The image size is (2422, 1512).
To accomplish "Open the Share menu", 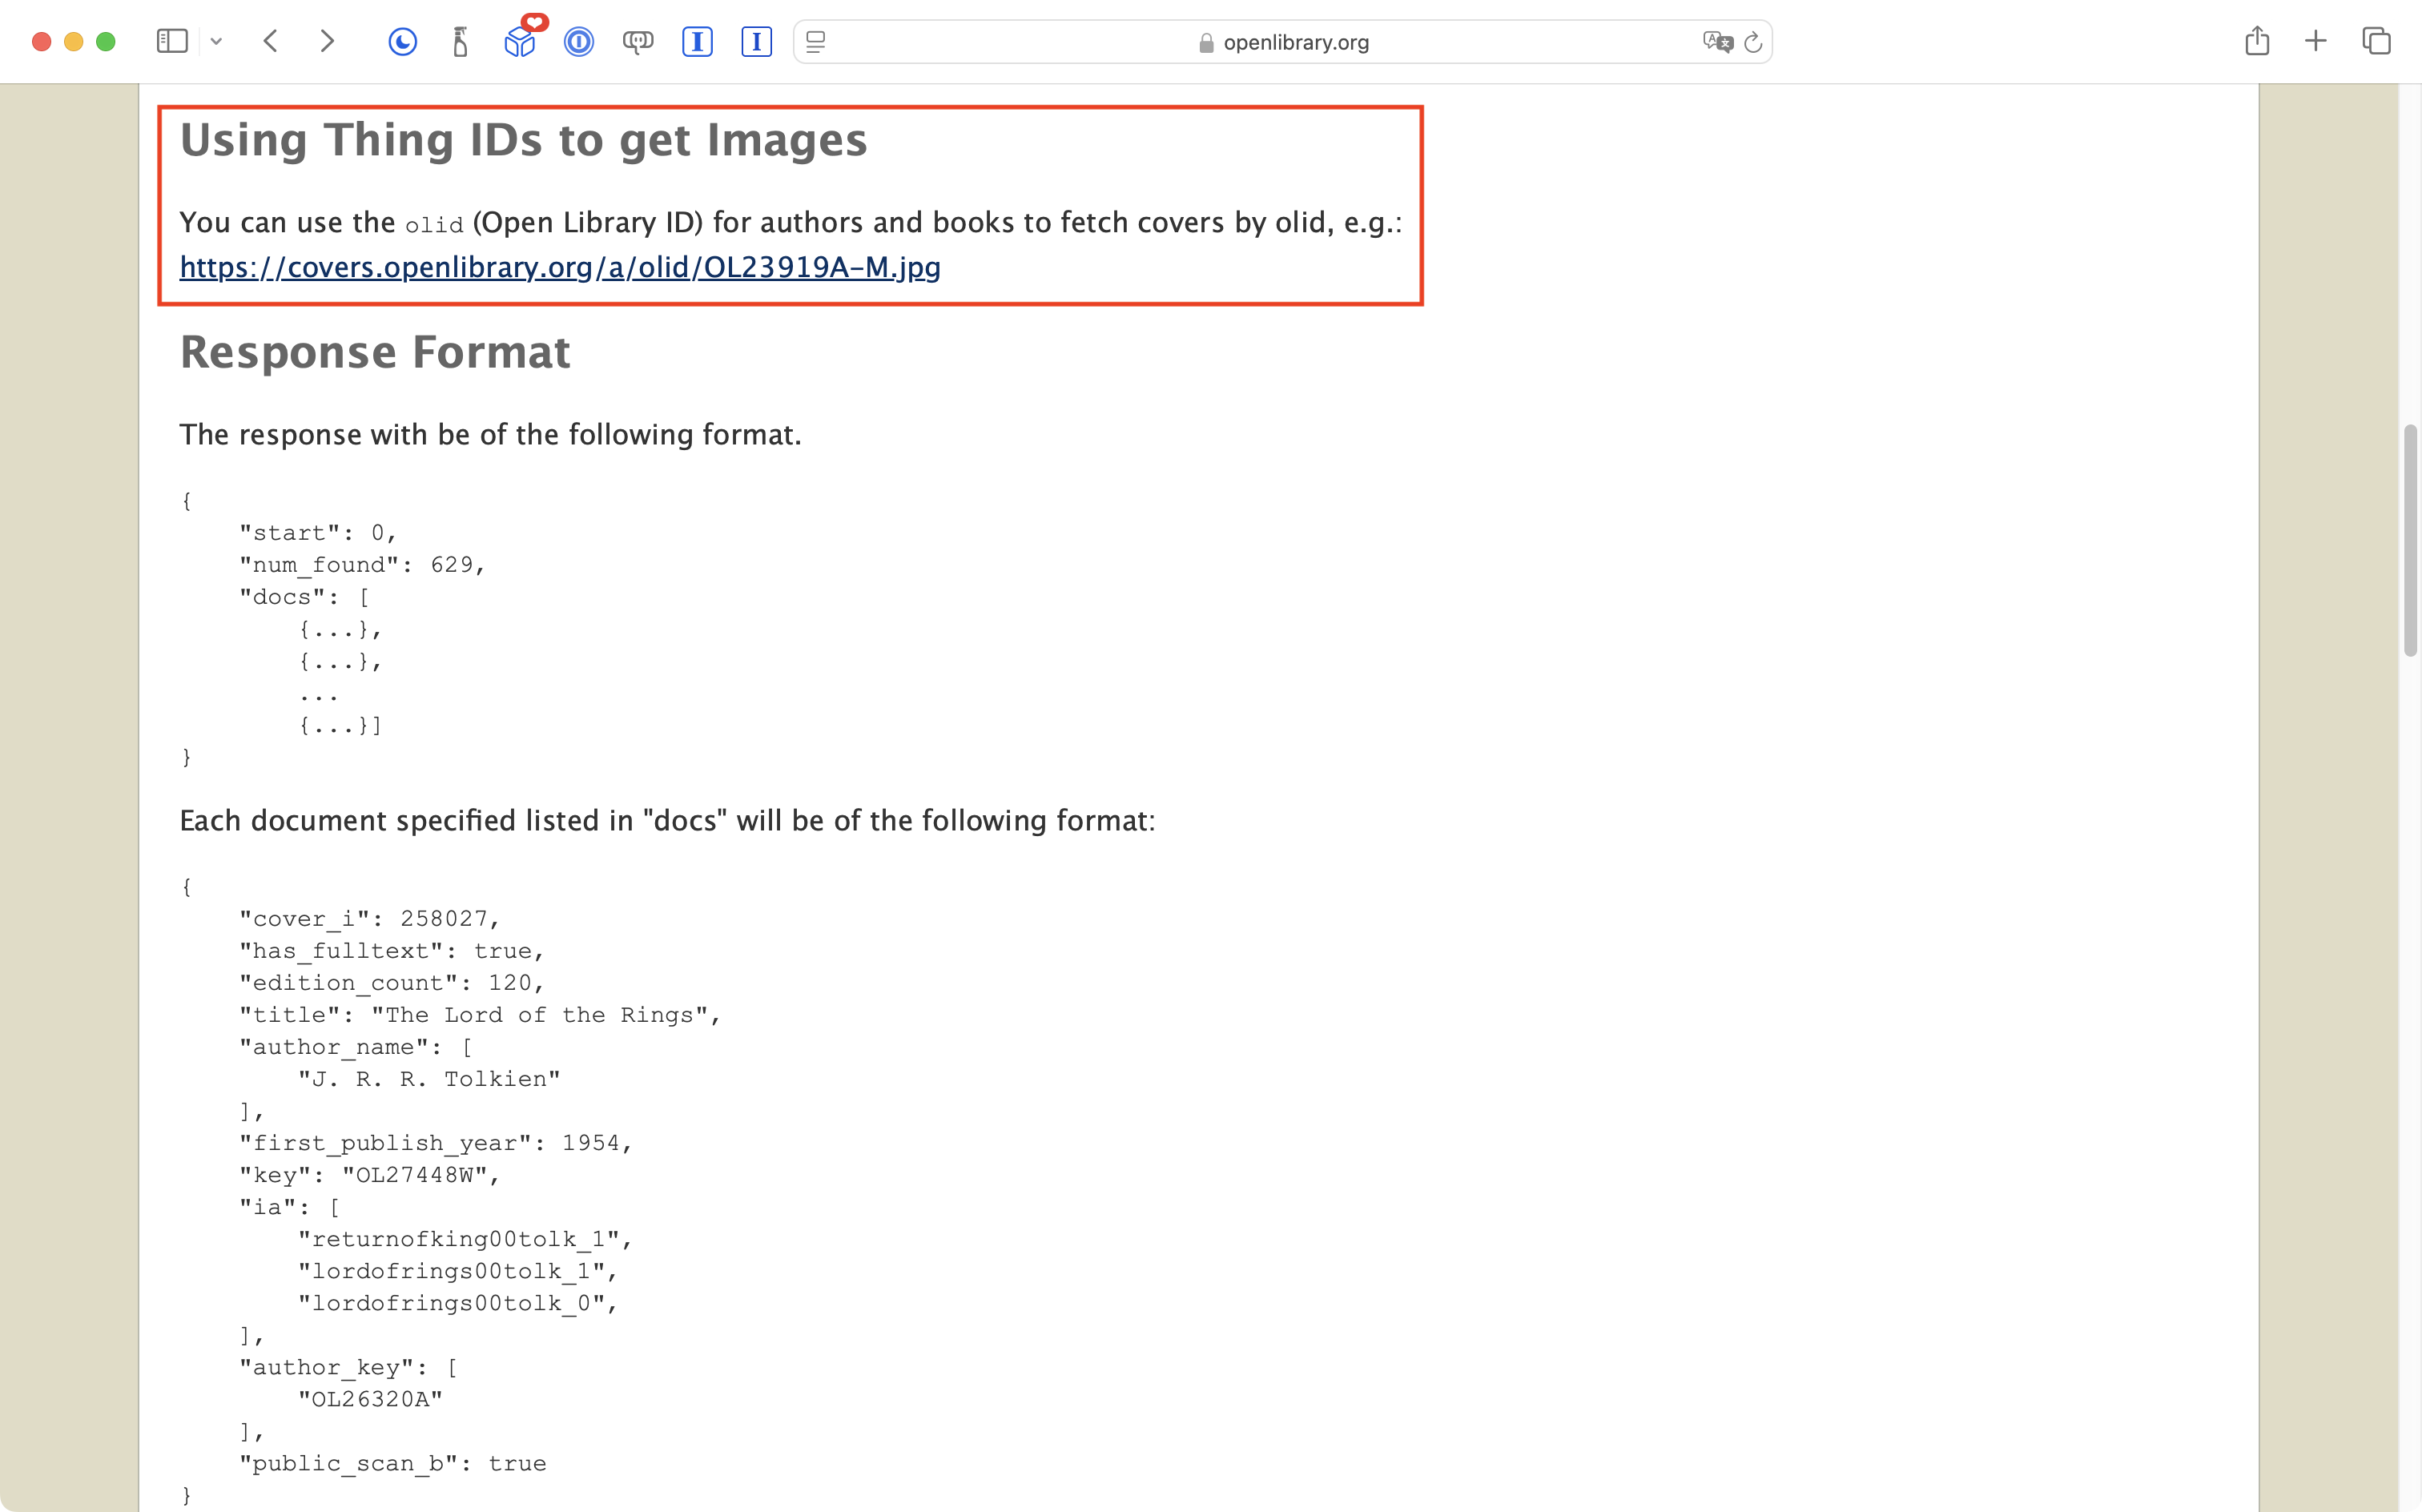I will click(2257, 41).
